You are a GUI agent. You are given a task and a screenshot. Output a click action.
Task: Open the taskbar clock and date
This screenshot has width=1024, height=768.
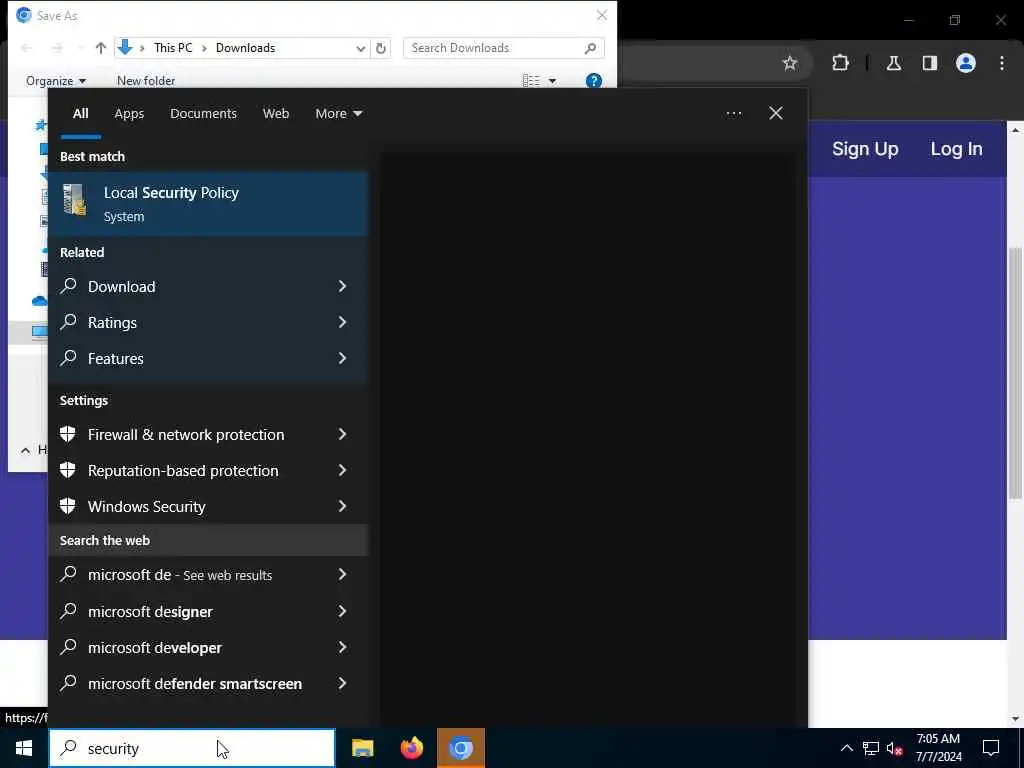tap(938, 748)
